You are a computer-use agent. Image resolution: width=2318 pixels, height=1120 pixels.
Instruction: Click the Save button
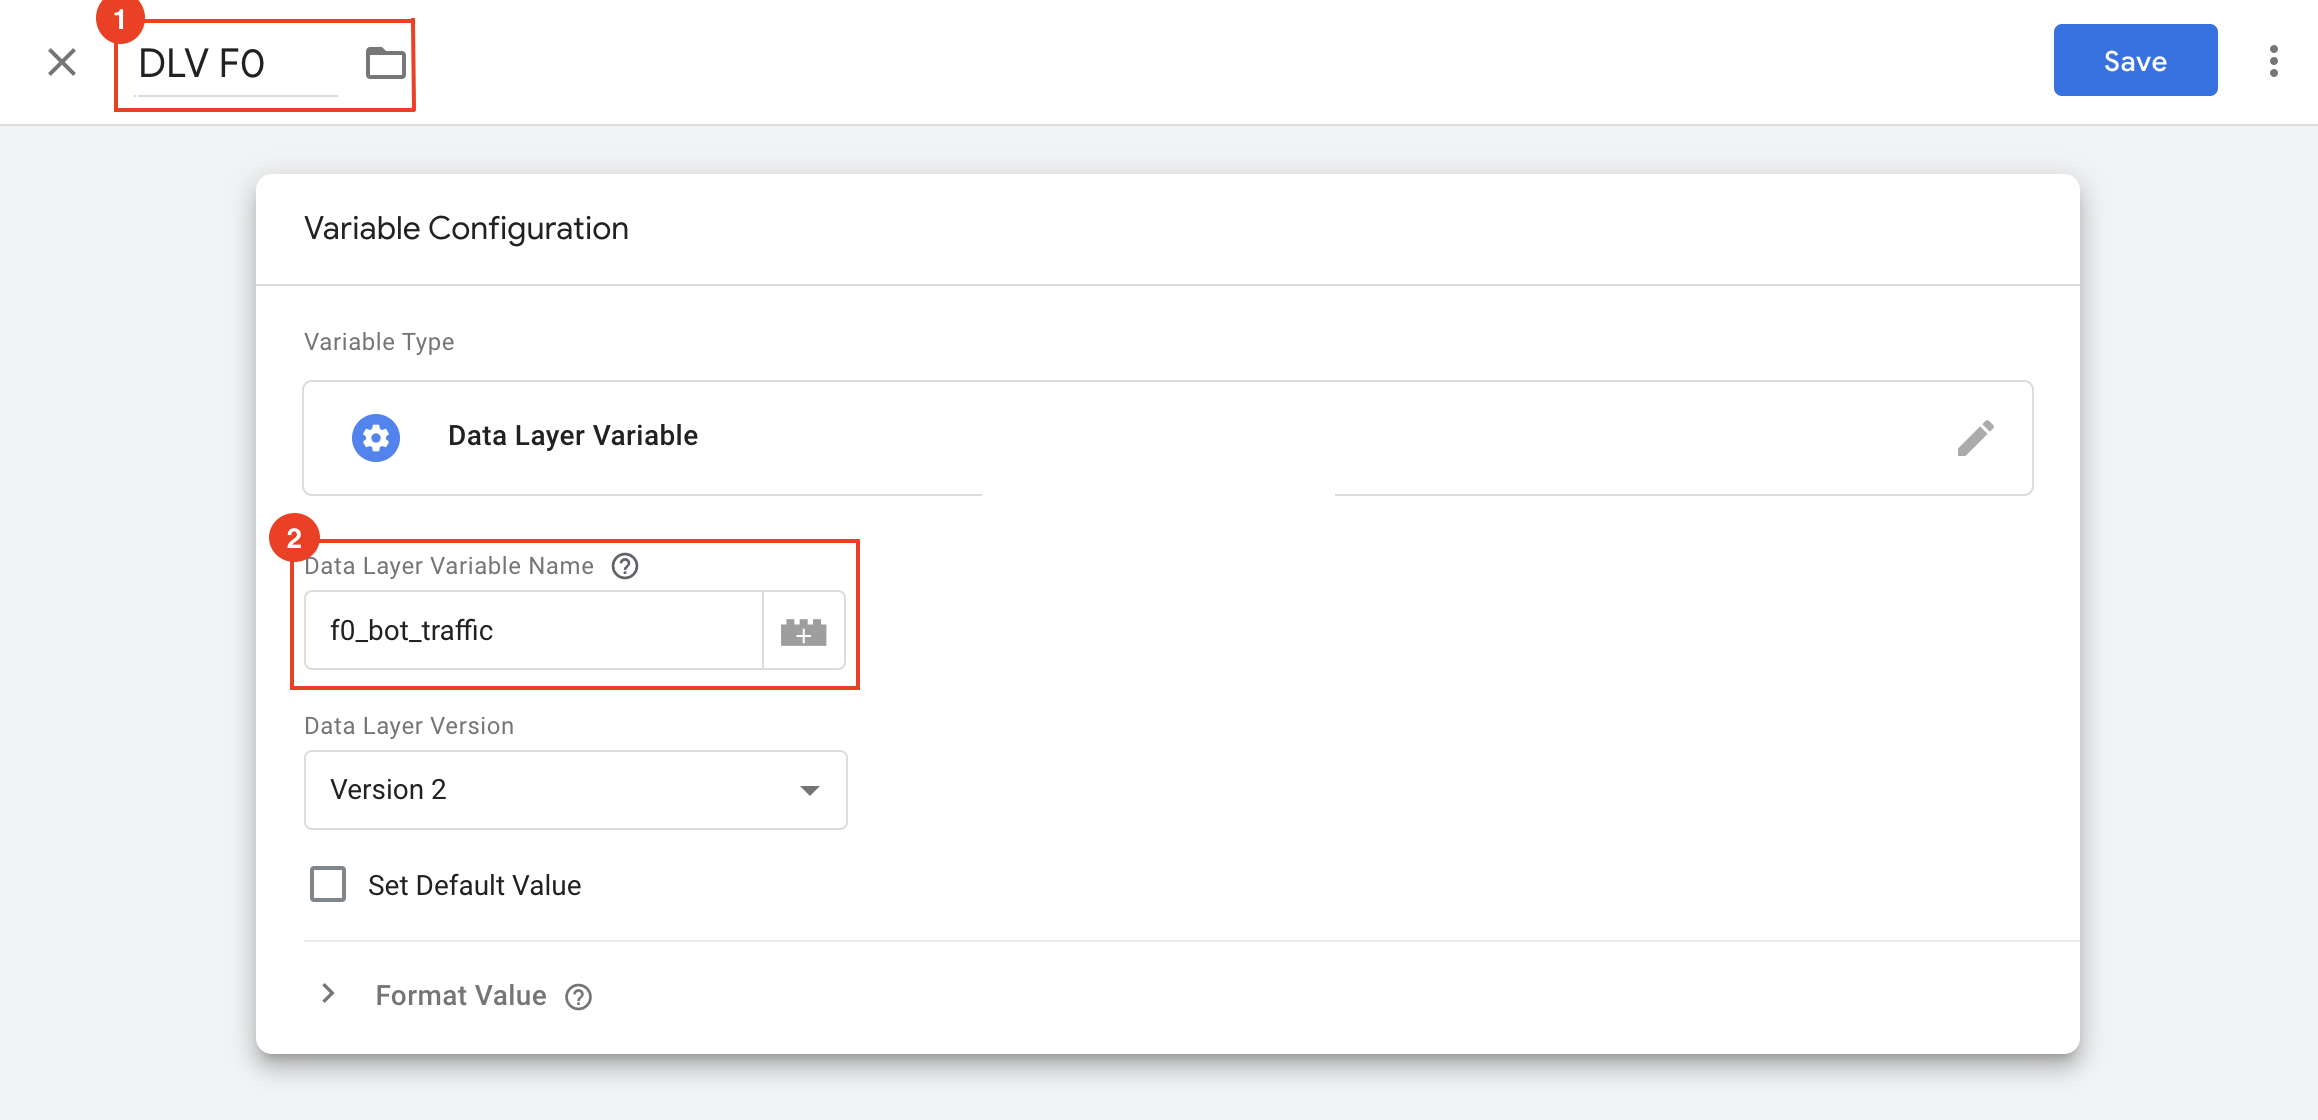tap(2135, 61)
